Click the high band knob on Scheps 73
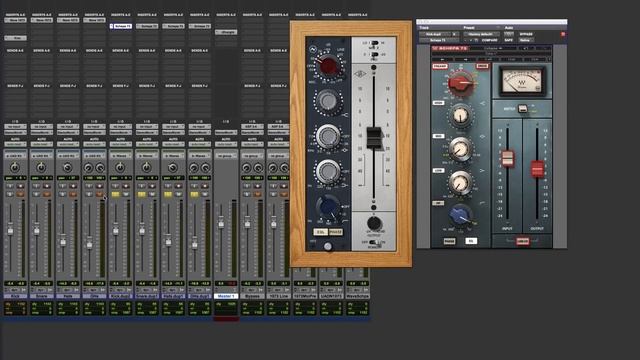The height and width of the screenshot is (360, 640). pyautogui.click(x=460, y=115)
